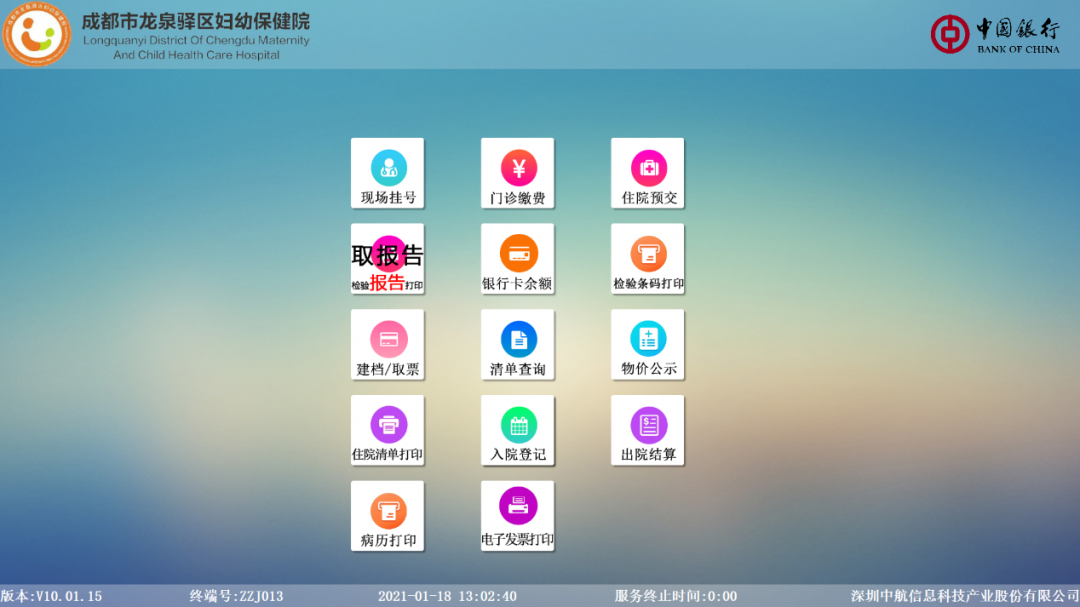The height and width of the screenshot is (607, 1080).
Task: Open 取报告 lab report printing tile
Action: coord(388,260)
